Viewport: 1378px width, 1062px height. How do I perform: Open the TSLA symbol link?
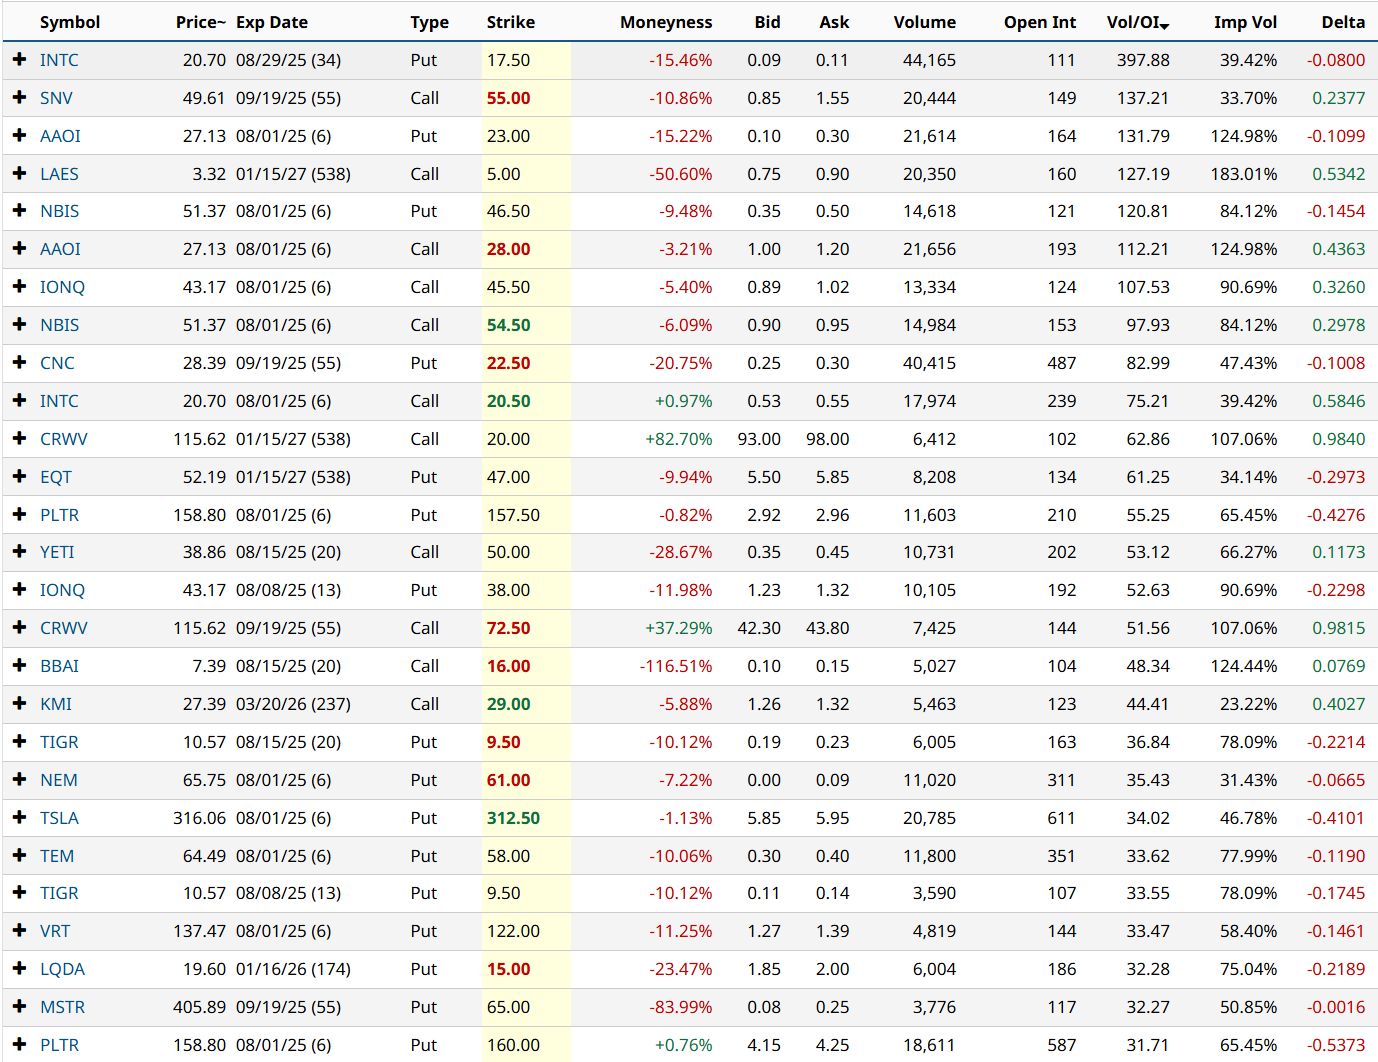point(59,818)
